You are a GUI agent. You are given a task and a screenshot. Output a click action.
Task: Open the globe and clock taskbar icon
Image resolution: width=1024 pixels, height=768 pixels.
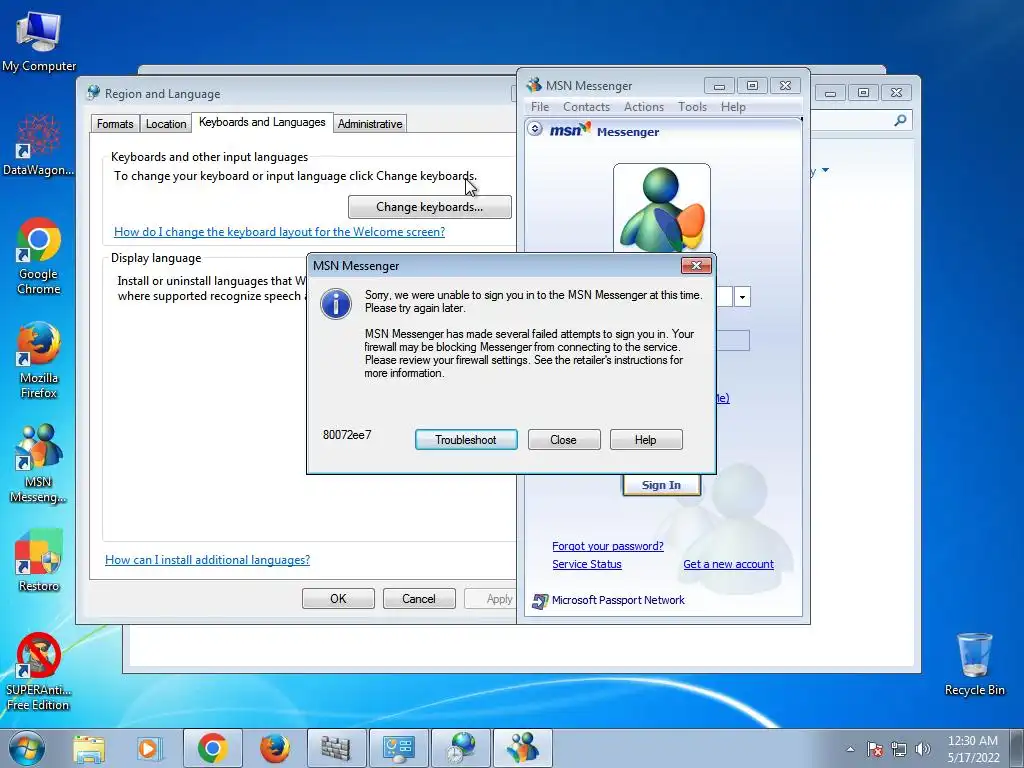[460, 748]
